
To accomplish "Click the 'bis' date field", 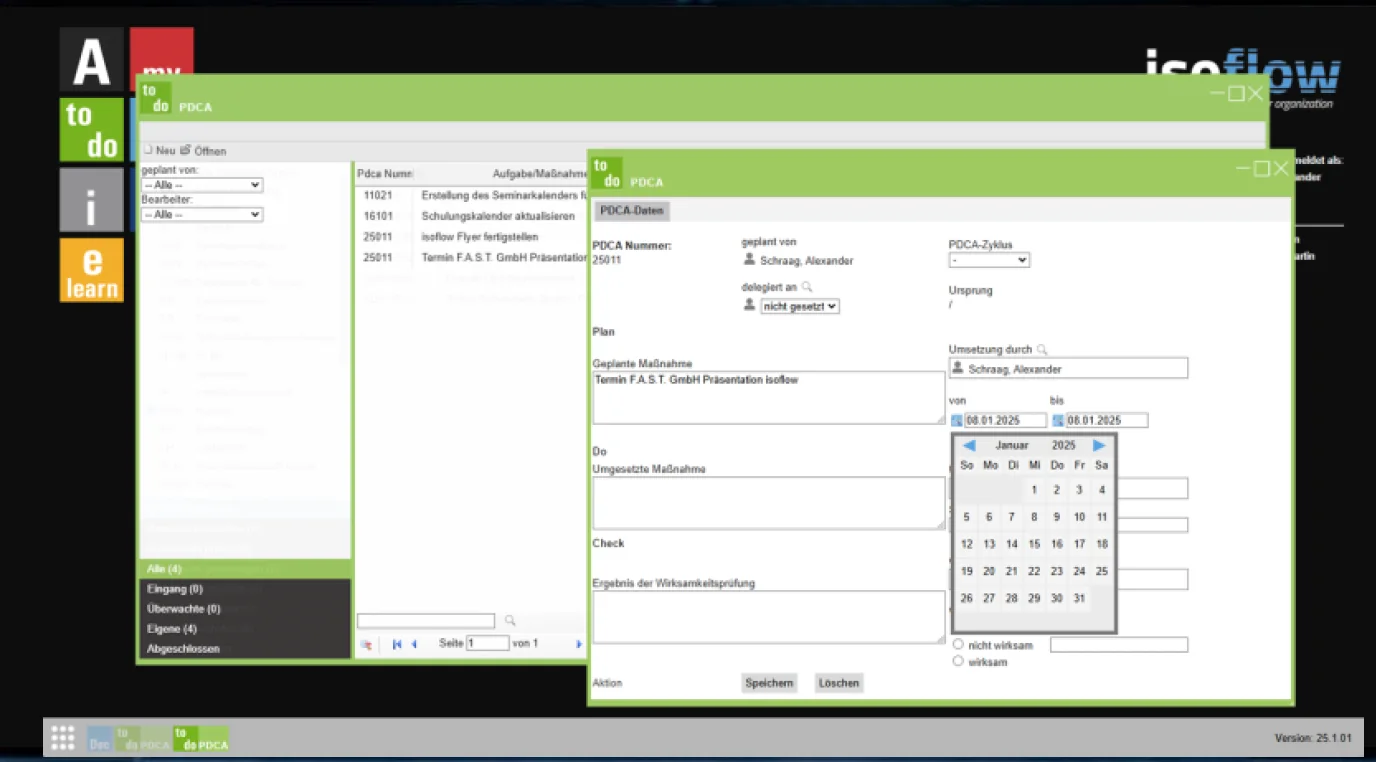I will (x=1107, y=421).
